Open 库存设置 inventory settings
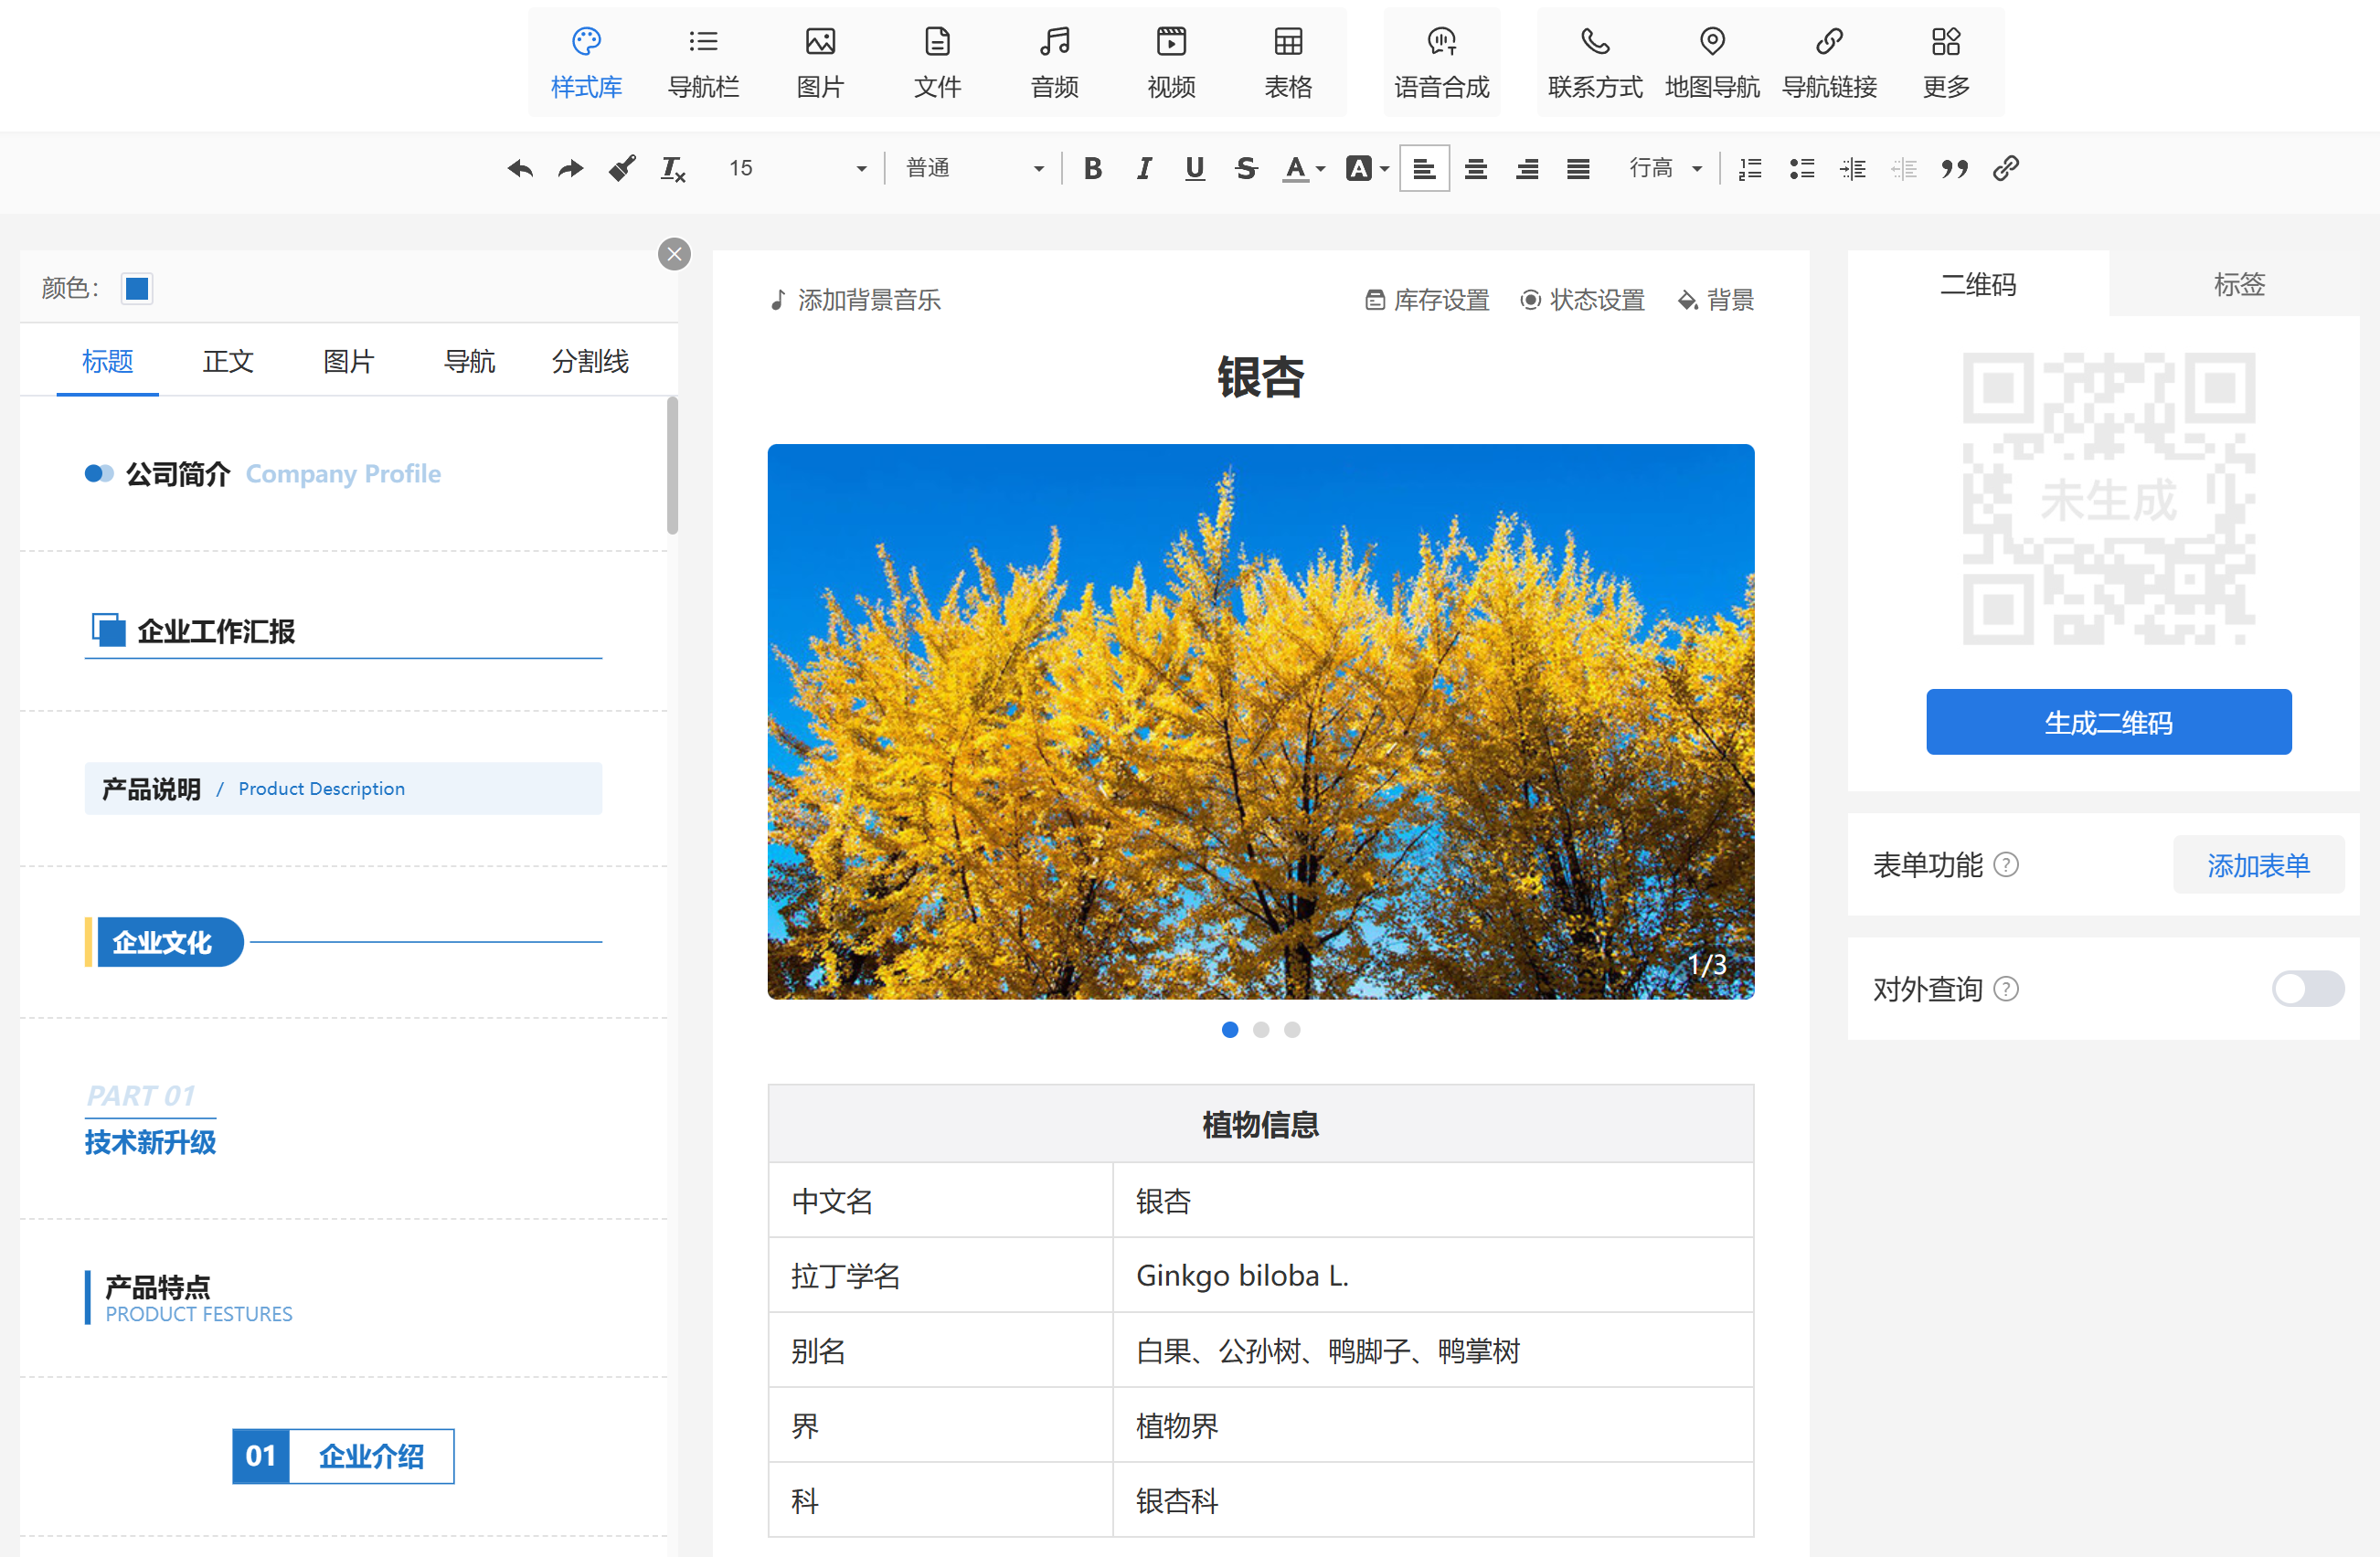The image size is (2380, 1557). 1427,300
